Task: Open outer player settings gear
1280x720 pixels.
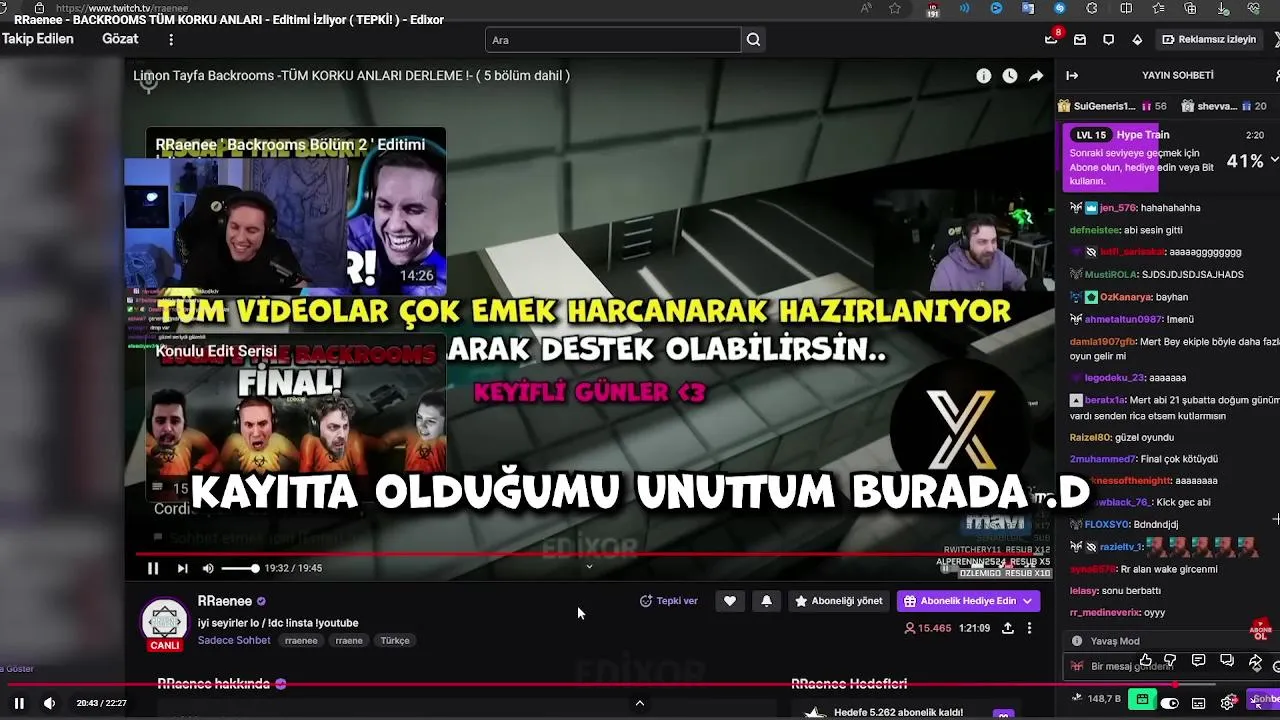Action: pyautogui.click(x=1227, y=703)
